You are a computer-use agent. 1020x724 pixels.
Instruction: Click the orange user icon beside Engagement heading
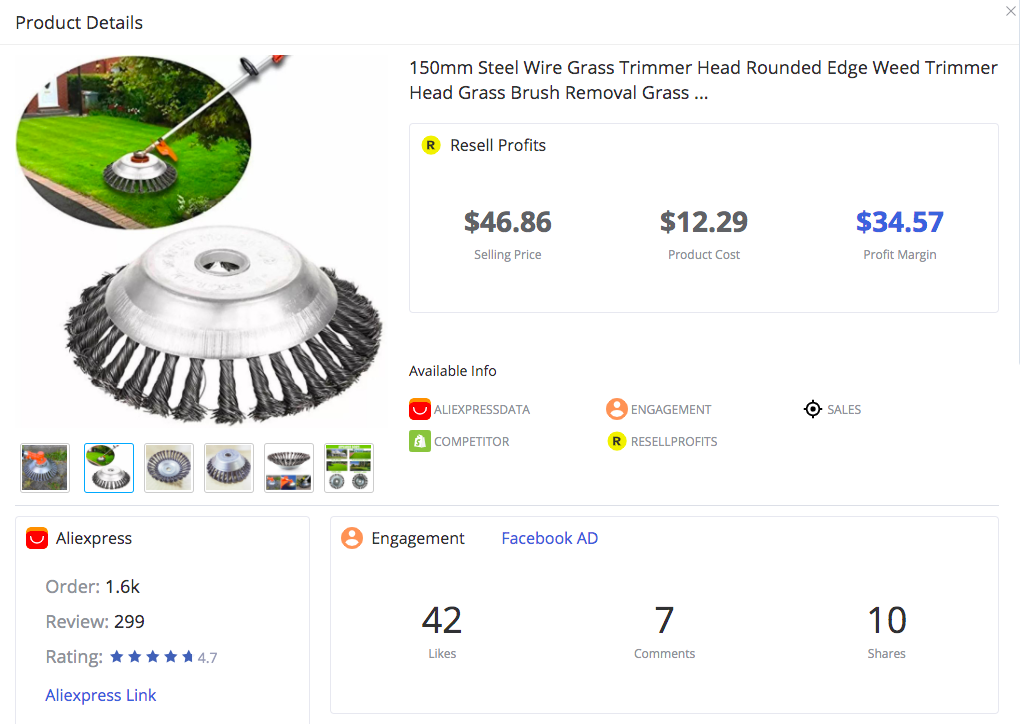pyautogui.click(x=352, y=538)
